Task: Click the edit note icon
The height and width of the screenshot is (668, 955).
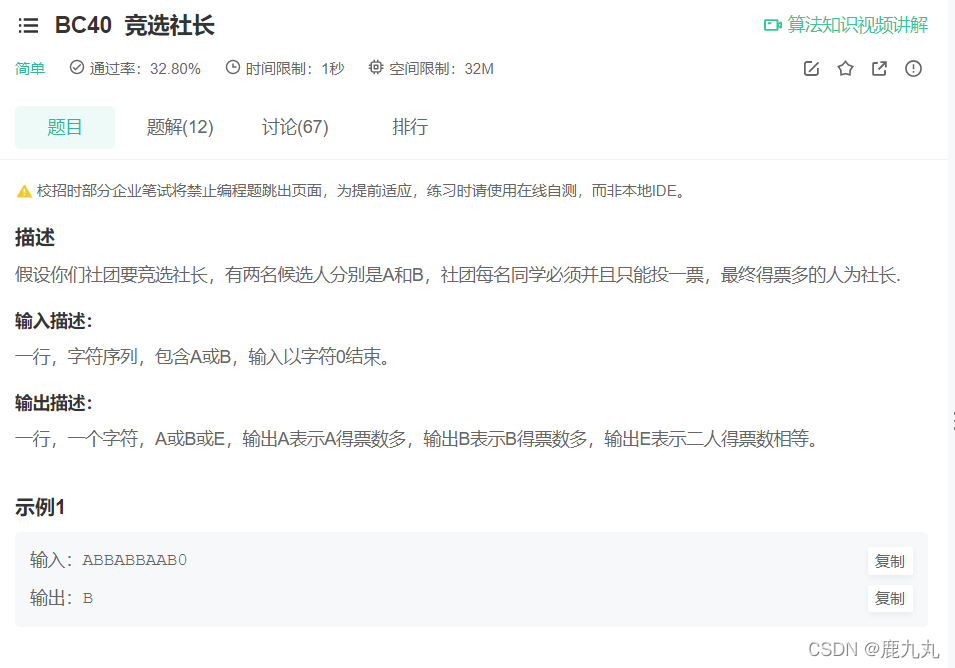Action: click(811, 68)
